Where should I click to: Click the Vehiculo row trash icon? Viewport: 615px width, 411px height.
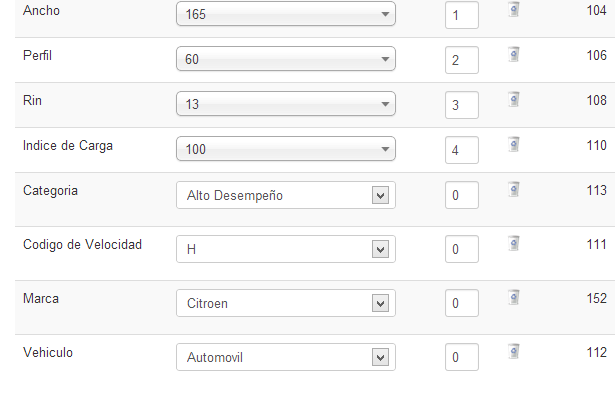pos(514,351)
